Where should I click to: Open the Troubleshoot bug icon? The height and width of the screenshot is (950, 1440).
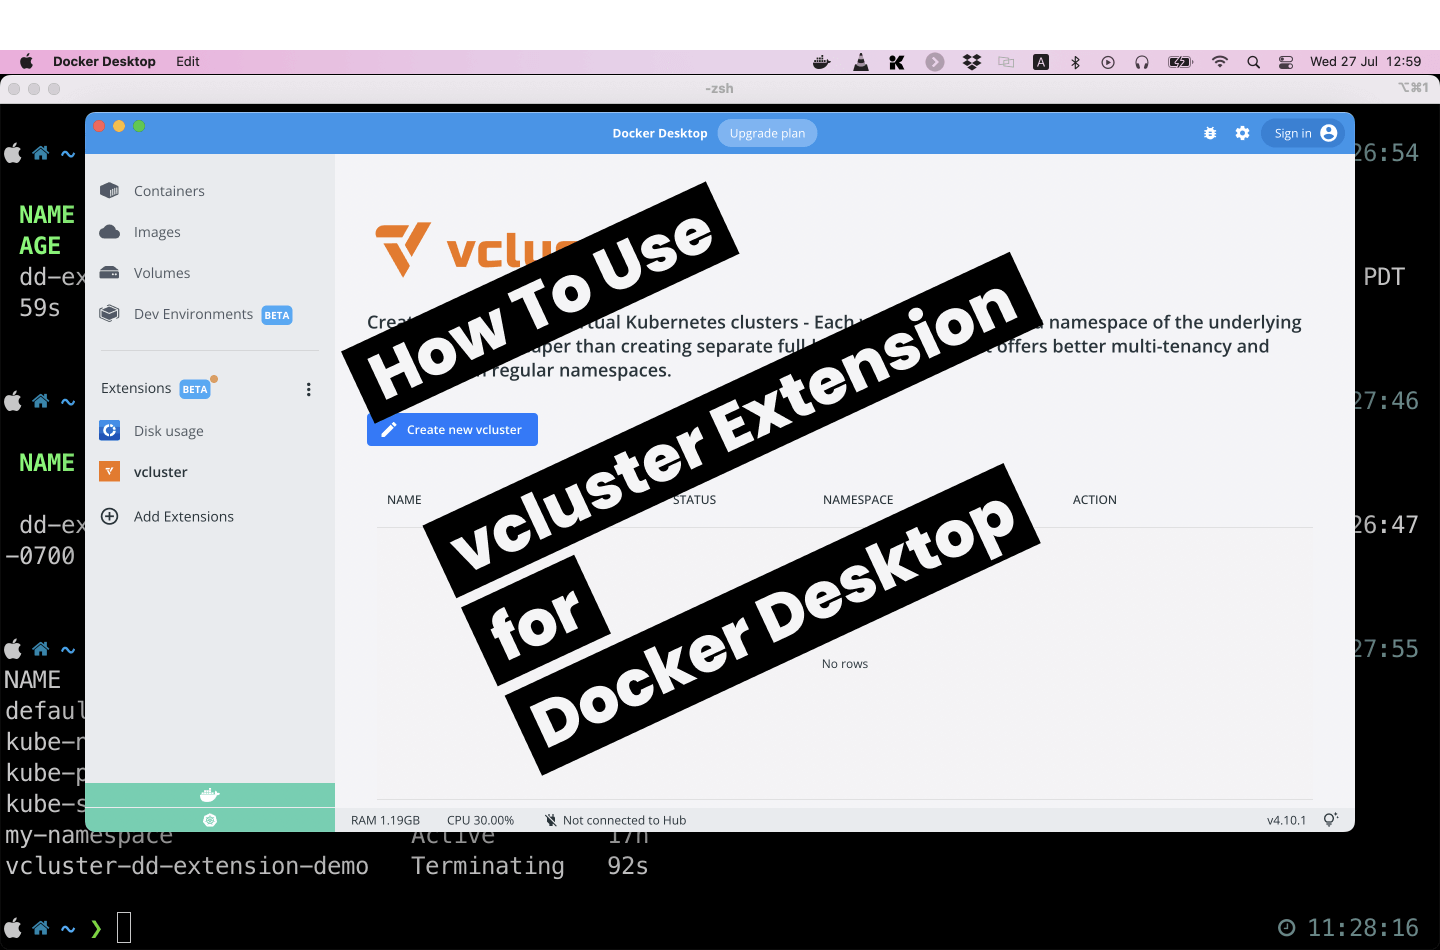1210,132
